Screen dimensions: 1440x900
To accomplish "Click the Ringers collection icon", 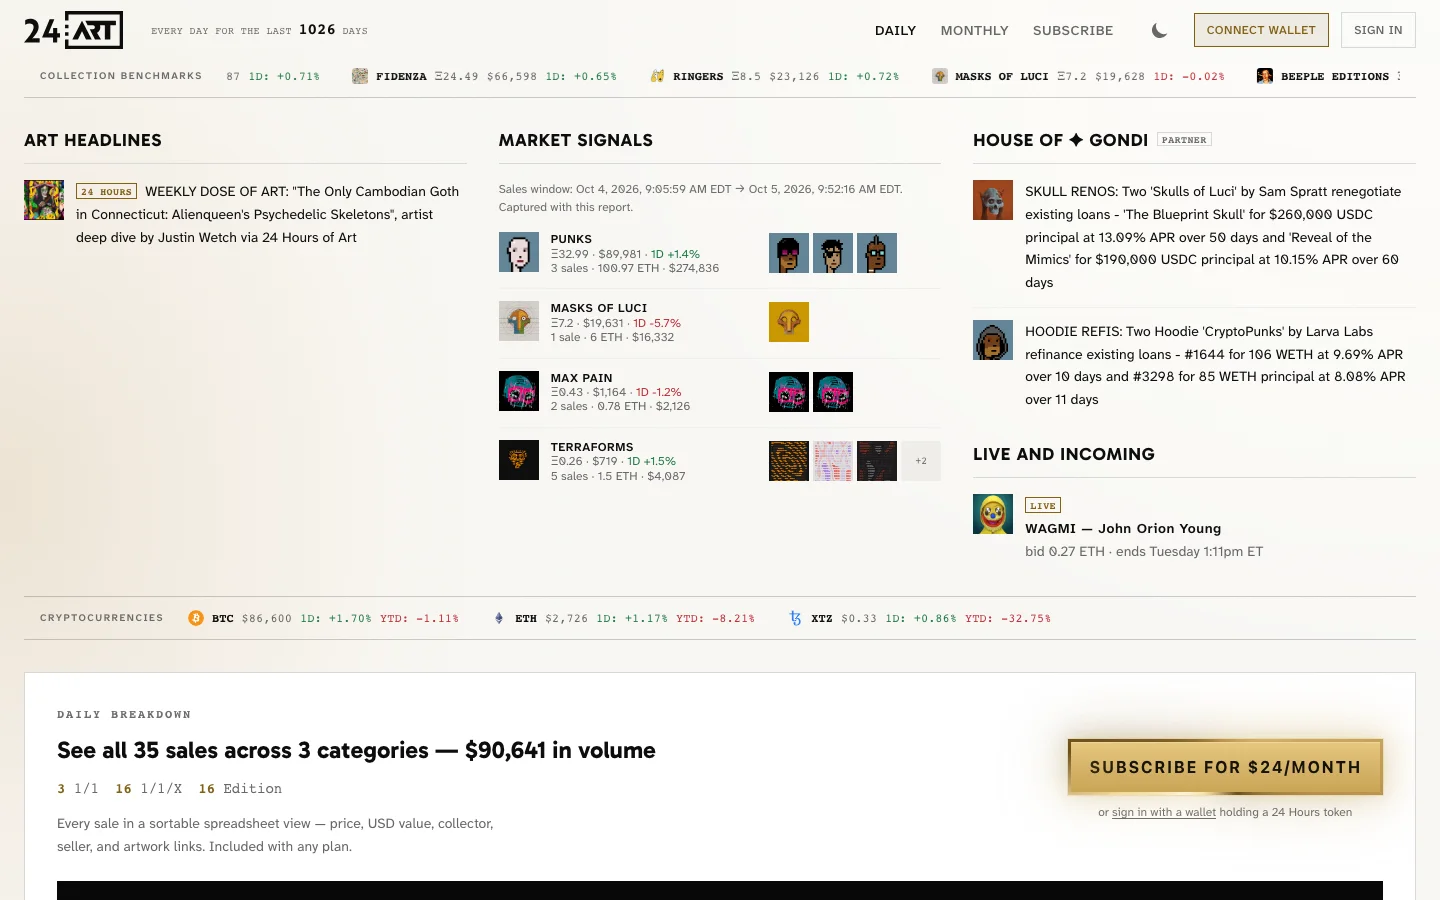I will (657, 76).
